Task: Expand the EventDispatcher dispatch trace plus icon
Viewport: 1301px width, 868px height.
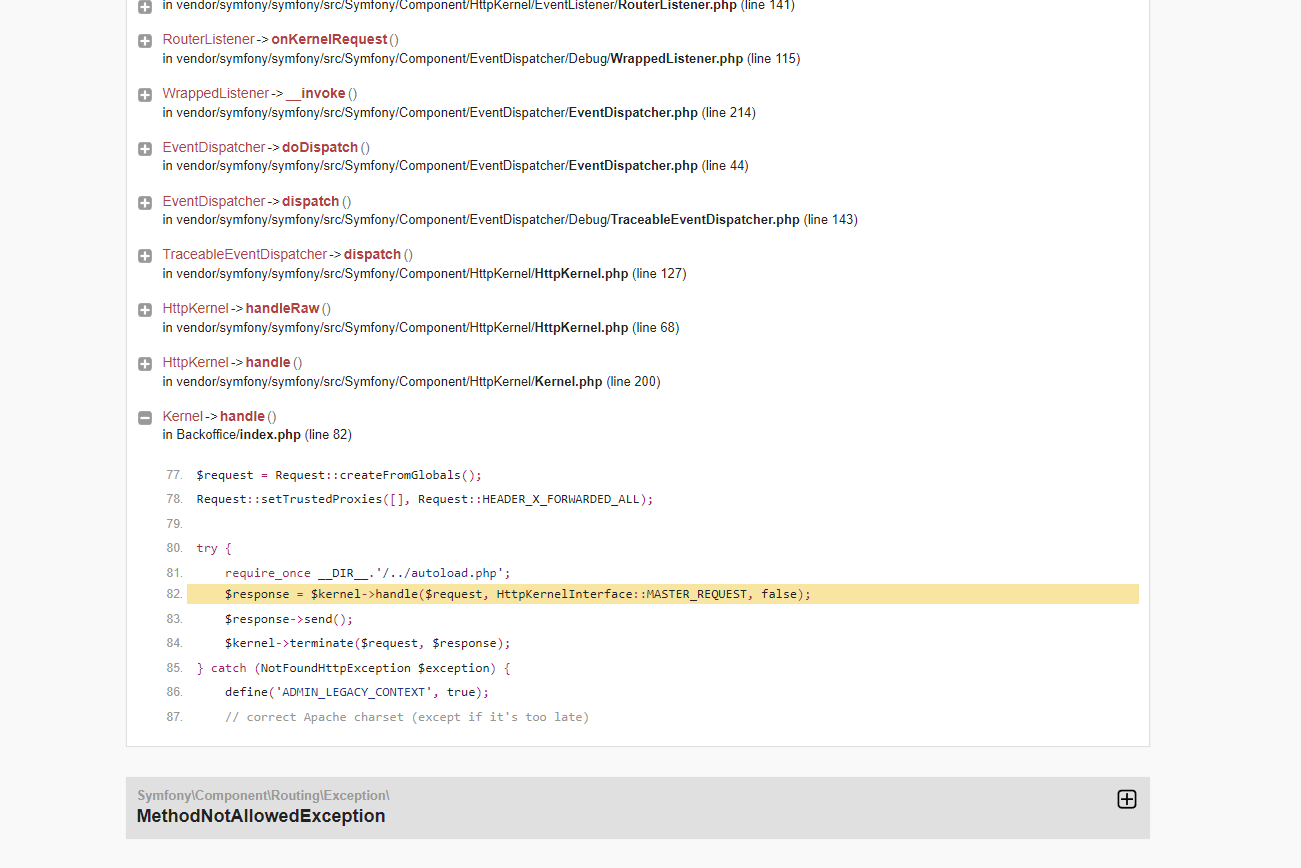Action: click(x=145, y=203)
